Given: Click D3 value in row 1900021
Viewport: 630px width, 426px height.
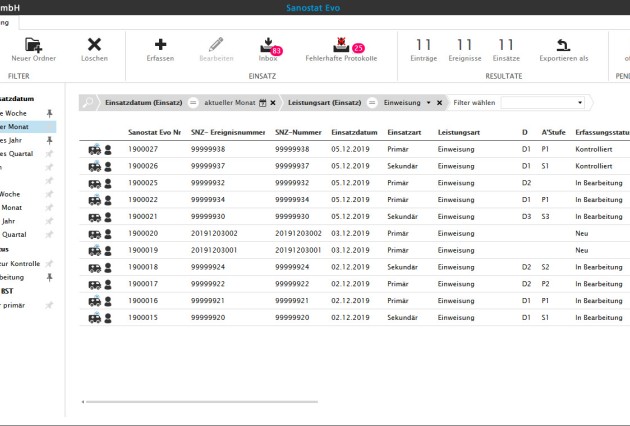Looking at the screenshot, I should (x=526, y=217).
